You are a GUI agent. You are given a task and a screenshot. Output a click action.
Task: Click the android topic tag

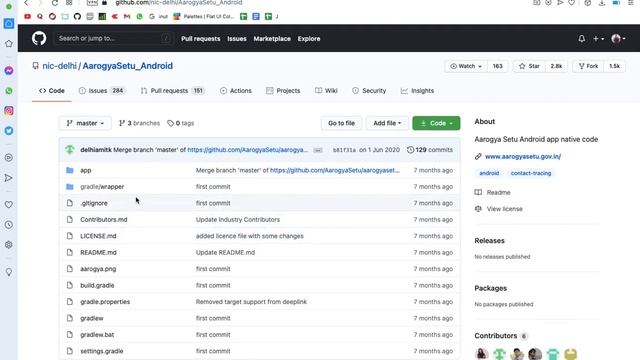(x=489, y=173)
